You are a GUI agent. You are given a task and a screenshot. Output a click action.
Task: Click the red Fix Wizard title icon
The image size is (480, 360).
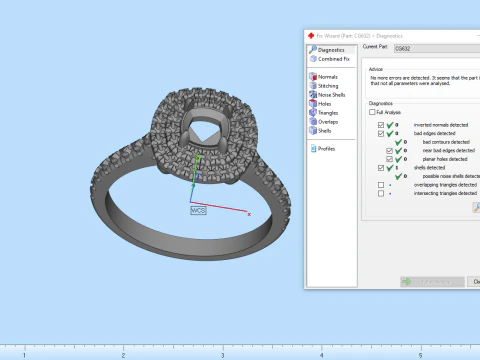pos(311,36)
